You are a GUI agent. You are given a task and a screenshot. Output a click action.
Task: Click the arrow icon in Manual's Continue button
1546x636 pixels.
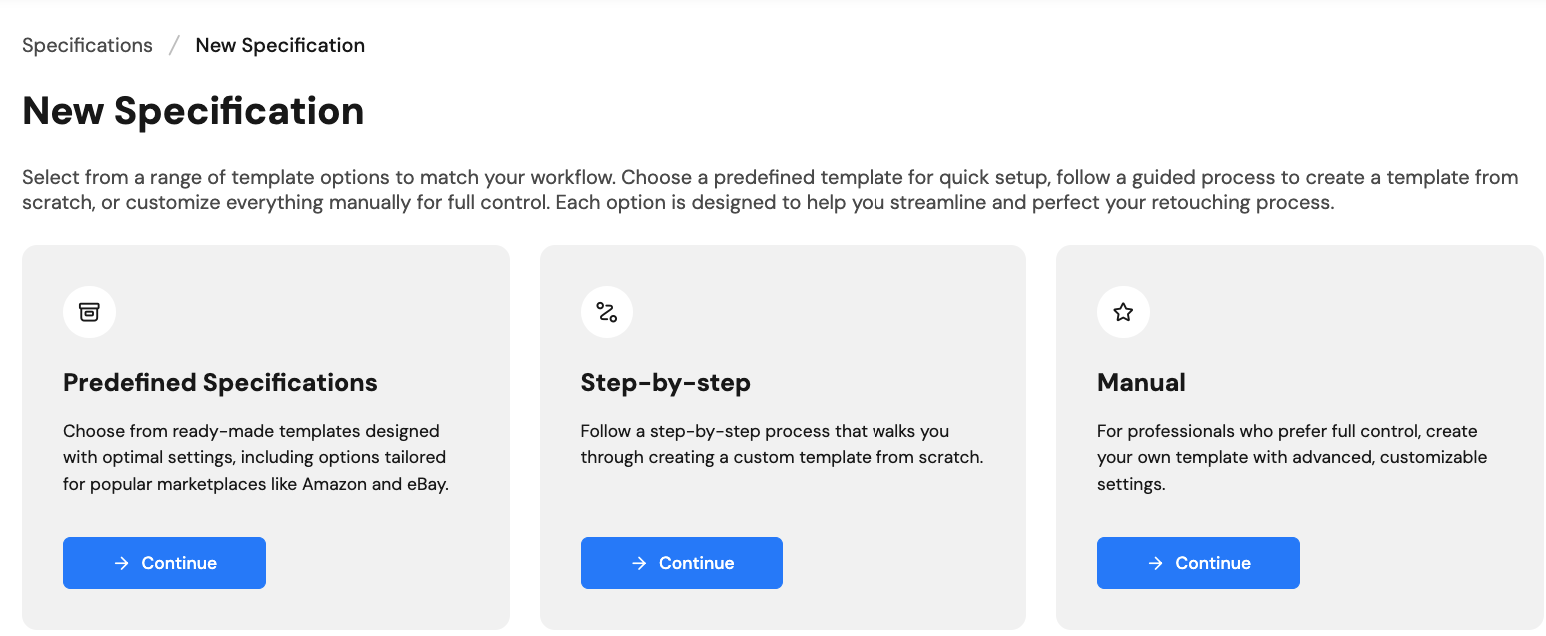tap(1156, 563)
